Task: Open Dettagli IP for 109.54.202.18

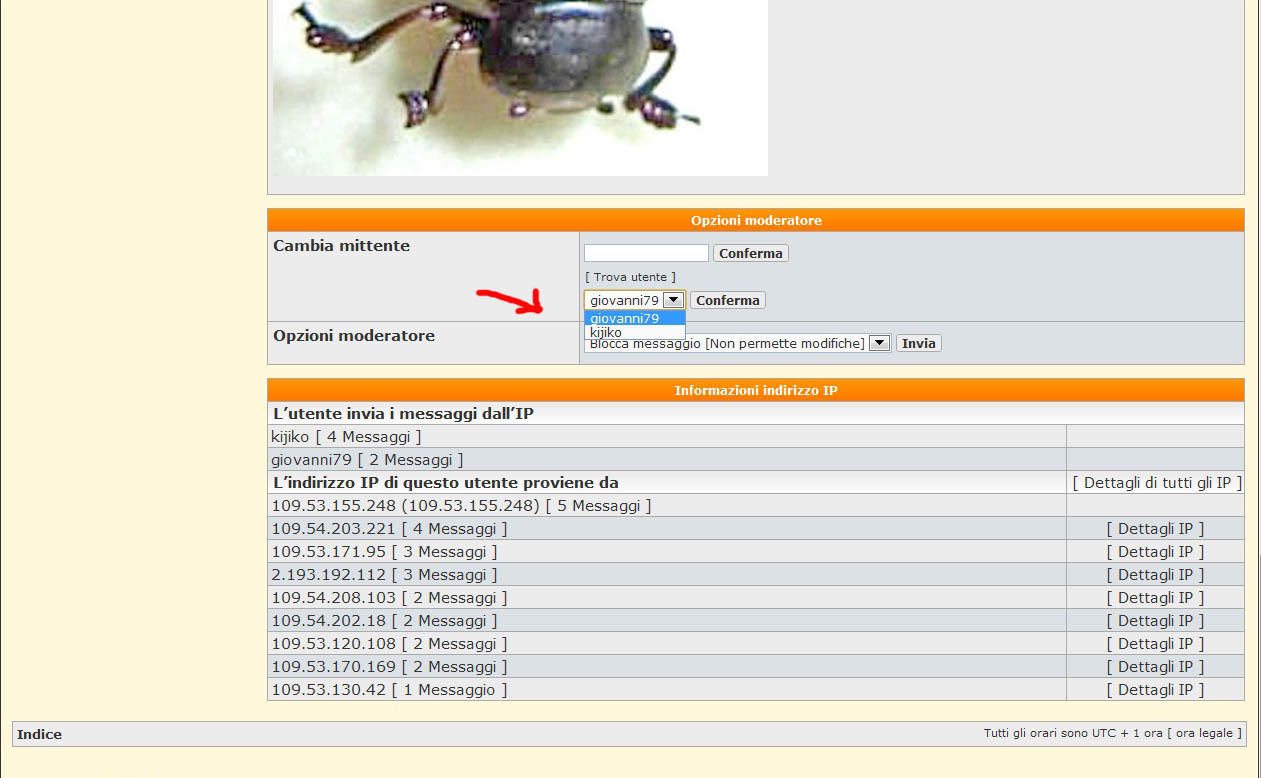Action: 1155,621
